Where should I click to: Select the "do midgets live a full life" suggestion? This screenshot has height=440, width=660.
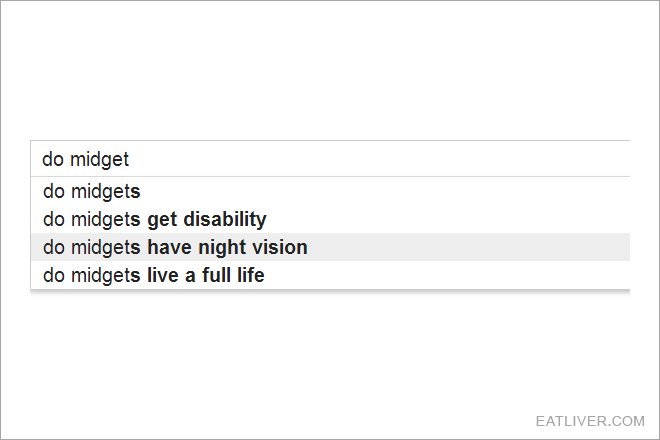330,275
